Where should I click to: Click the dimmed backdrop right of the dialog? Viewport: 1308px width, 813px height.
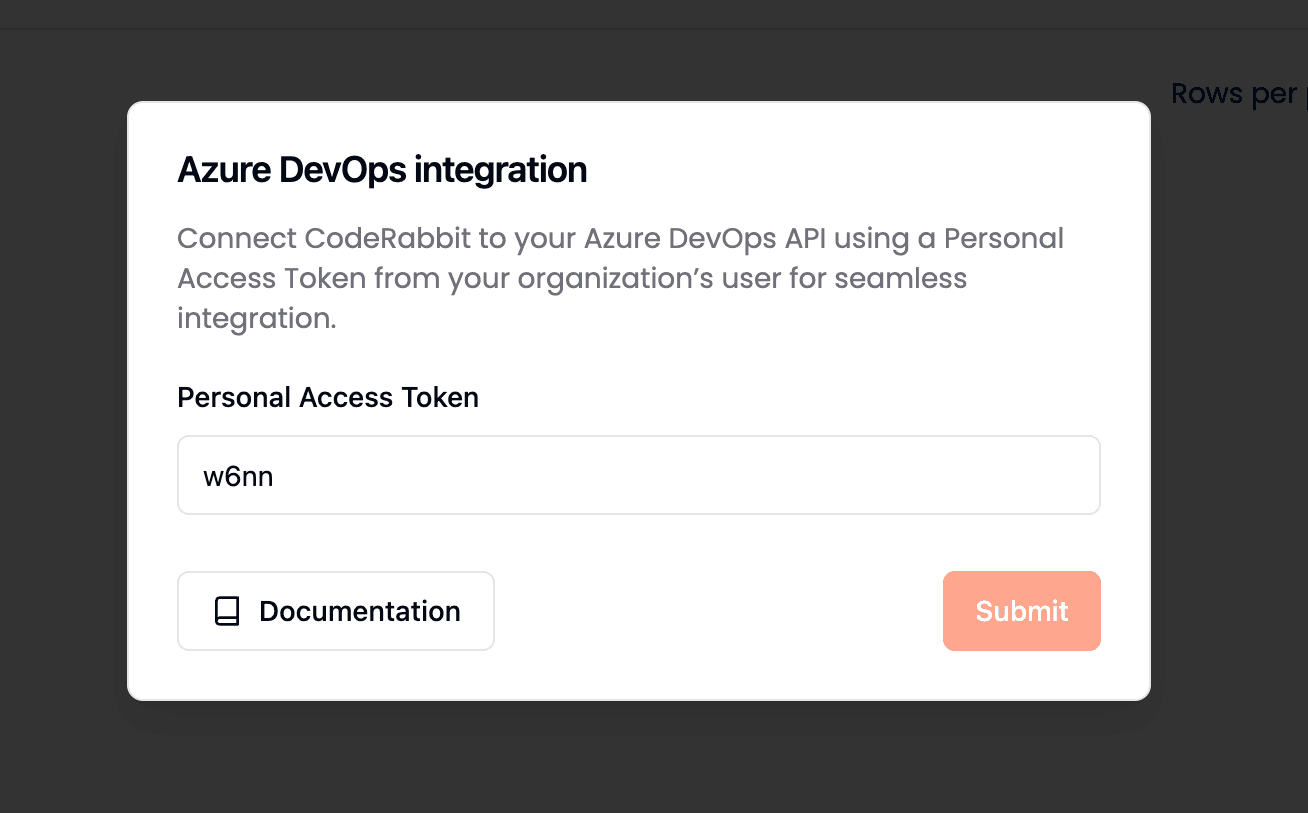[1230, 400]
